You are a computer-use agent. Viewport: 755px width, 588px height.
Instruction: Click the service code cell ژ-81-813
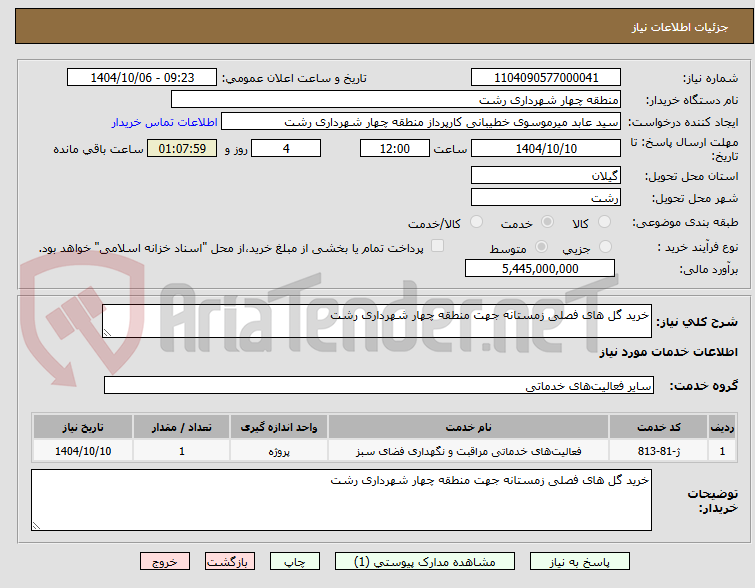point(658,451)
